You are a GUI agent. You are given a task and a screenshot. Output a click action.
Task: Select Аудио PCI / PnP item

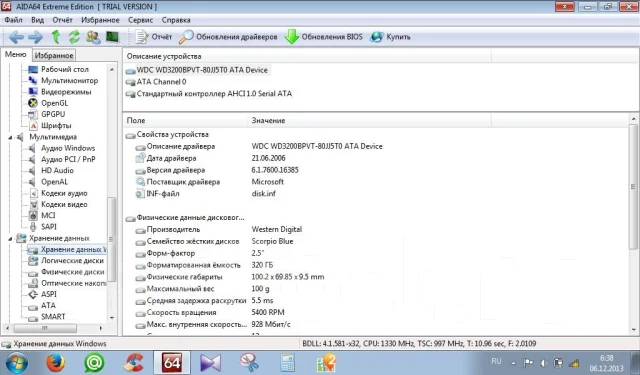pos(68,159)
